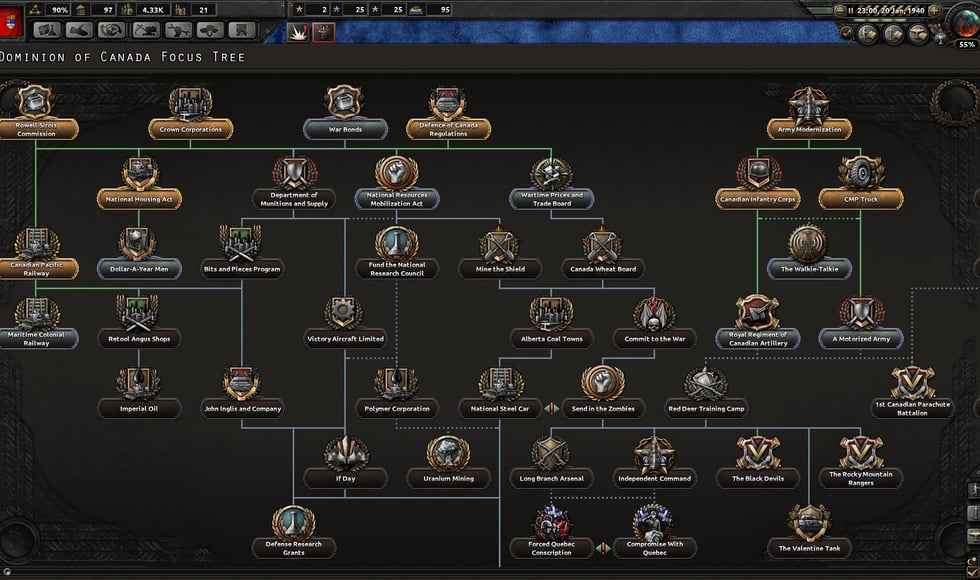980x580 pixels.
Task: Click The Walkie-Talkie radio icon
Action: [x=809, y=242]
